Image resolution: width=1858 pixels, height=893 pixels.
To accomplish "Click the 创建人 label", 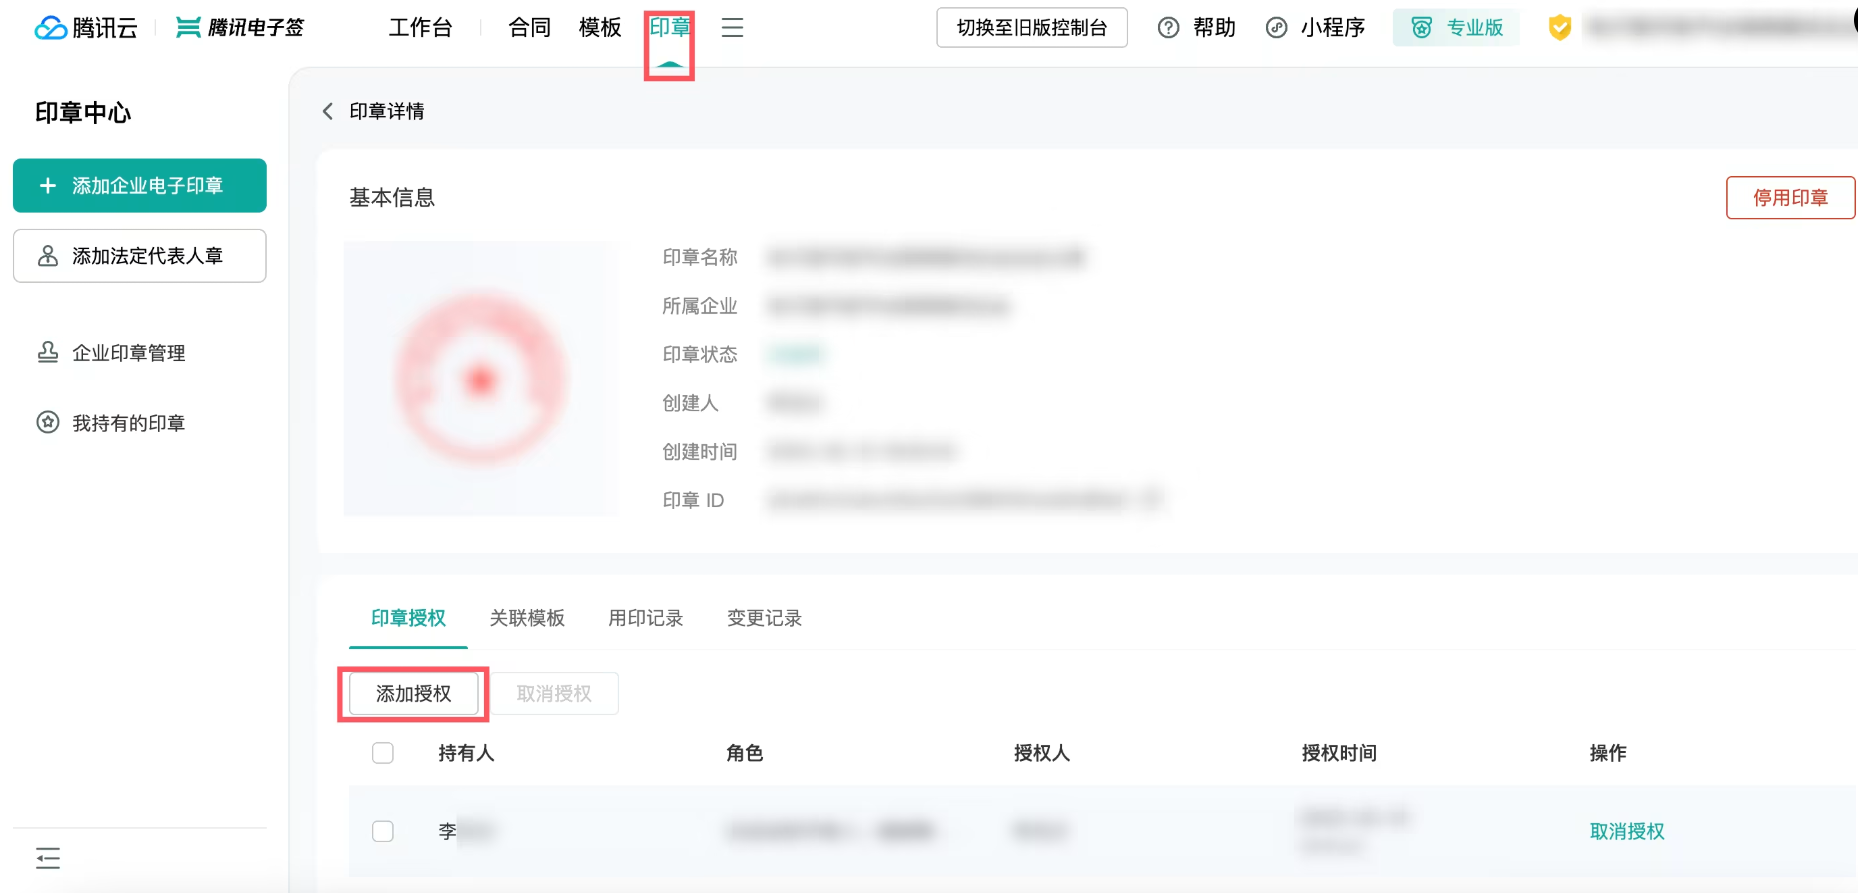I will 690,403.
